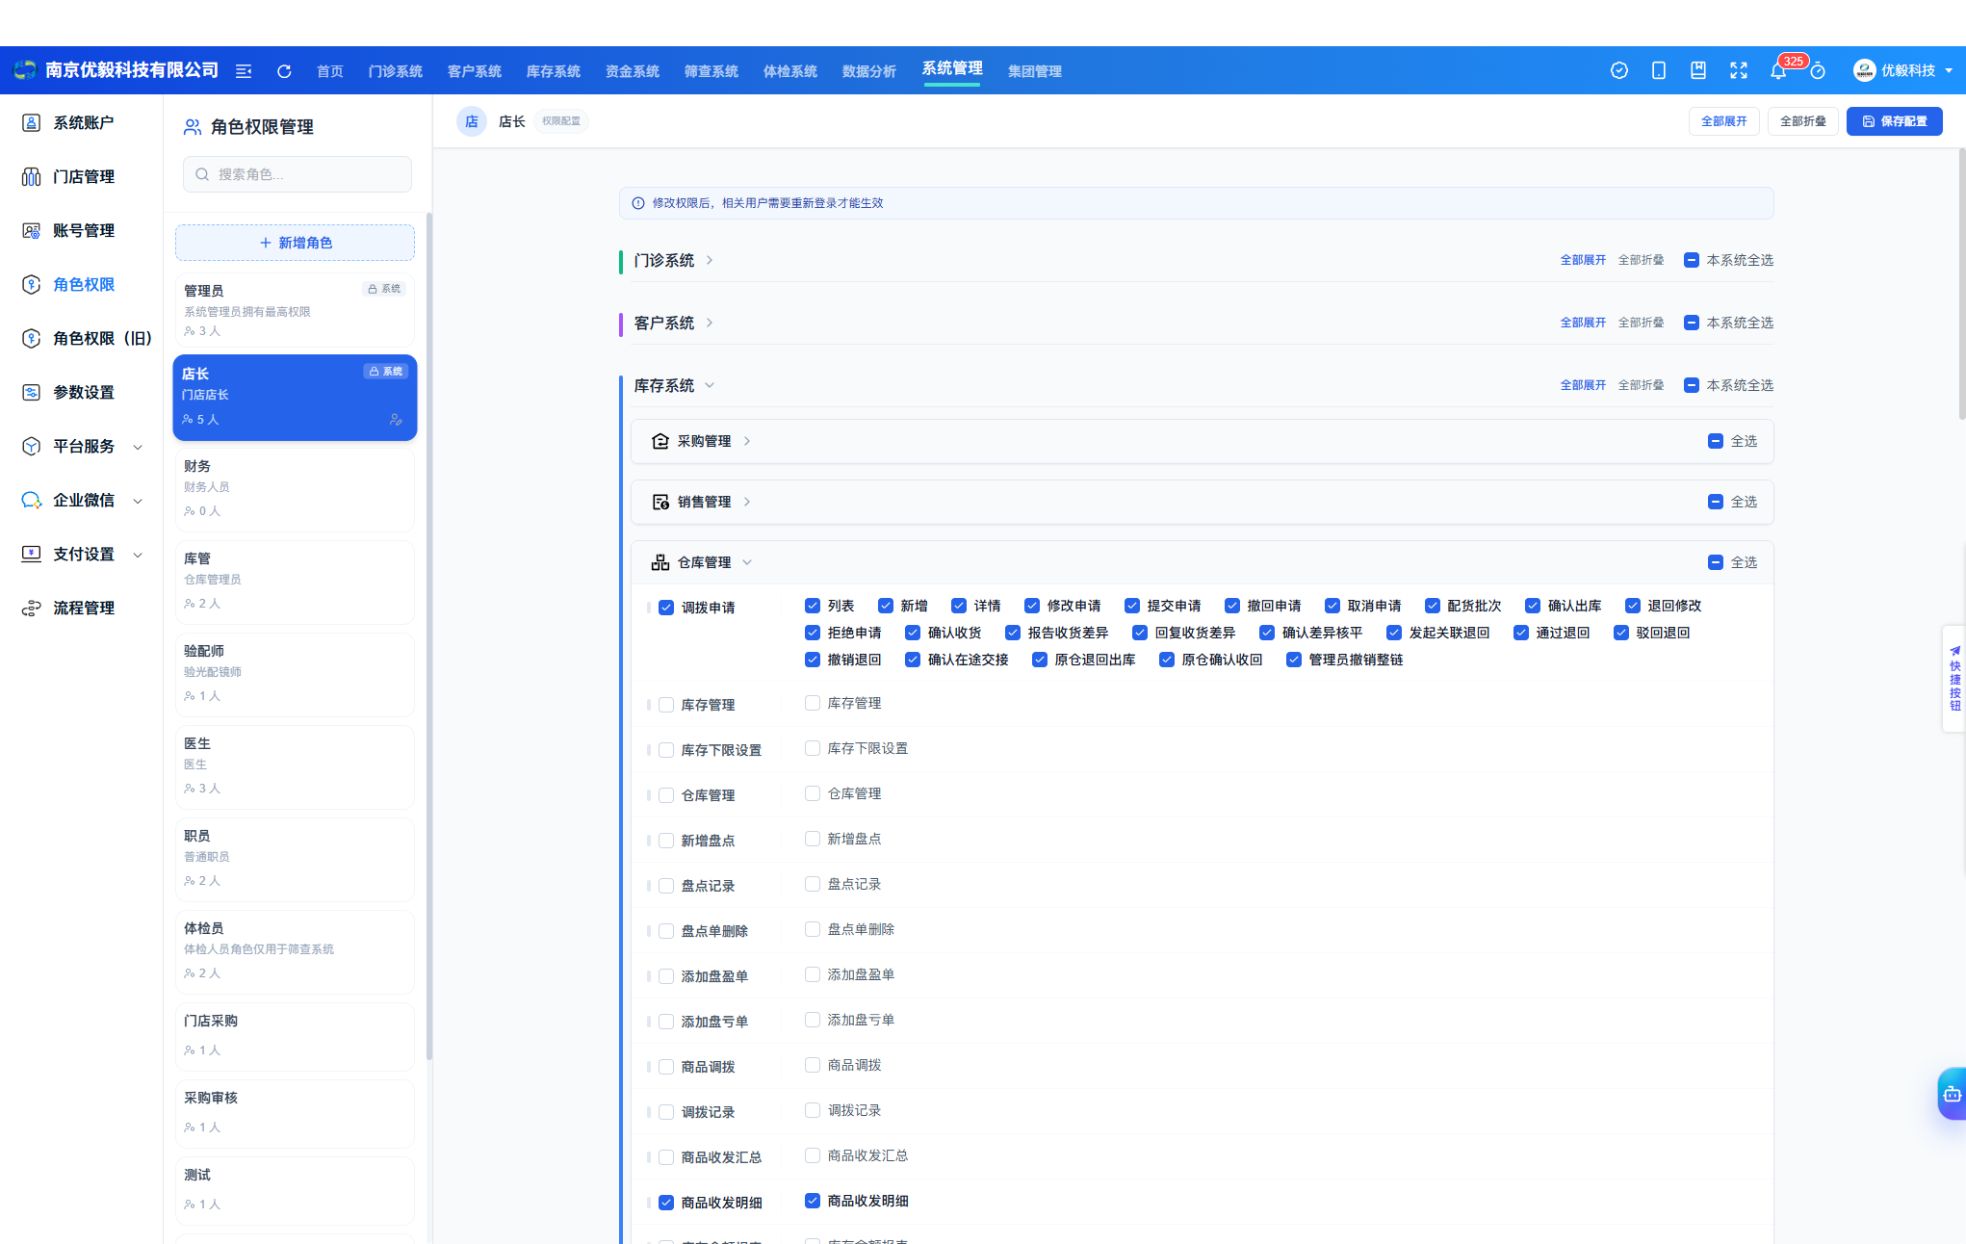Click the refresh icon in top bar
Screen dimensions: 1966x1244
click(x=284, y=71)
